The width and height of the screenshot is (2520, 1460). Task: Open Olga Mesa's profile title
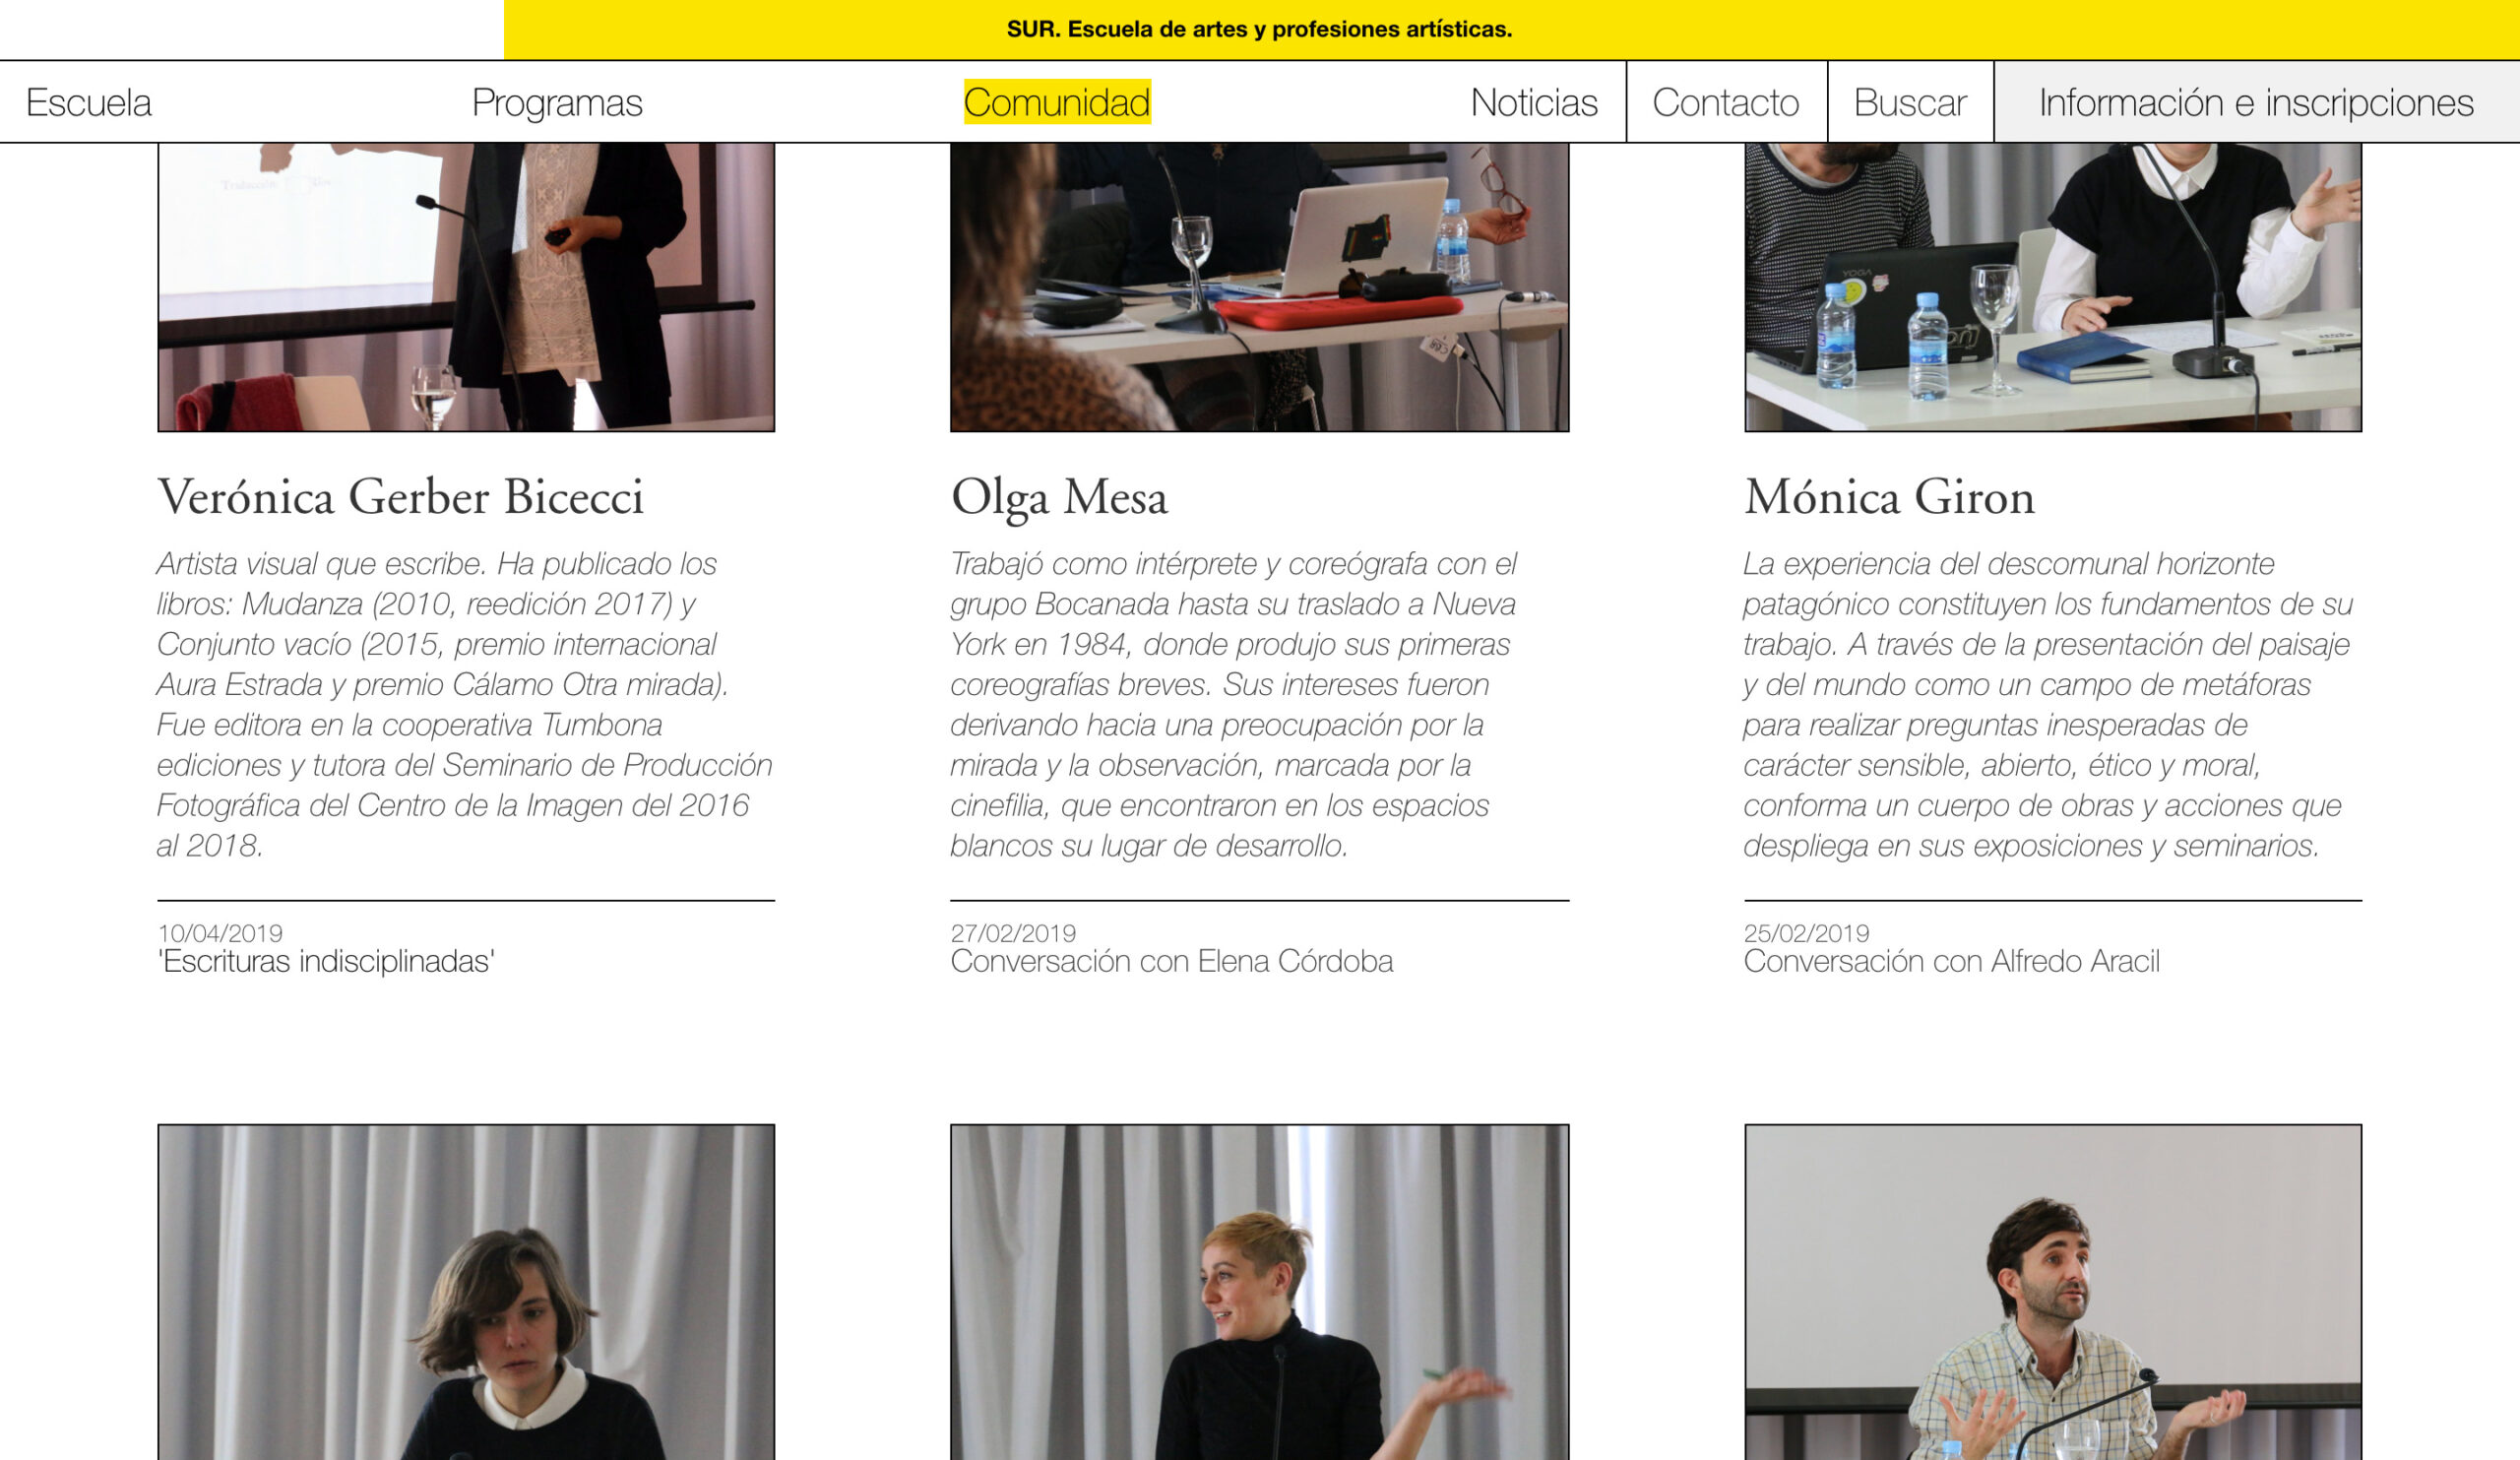pyautogui.click(x=1059, y=498)
